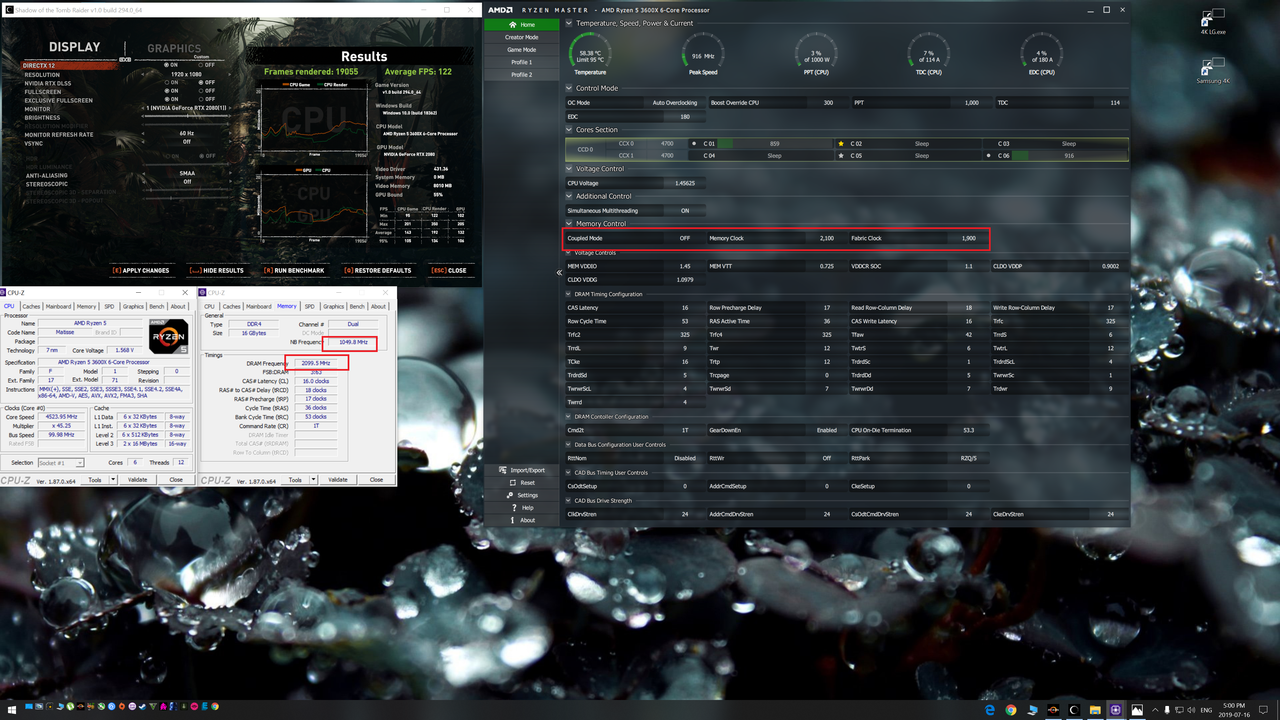Toggle GearDownEn Enabled value
This screenshot has height=720, width=1280.
(827, 430)
